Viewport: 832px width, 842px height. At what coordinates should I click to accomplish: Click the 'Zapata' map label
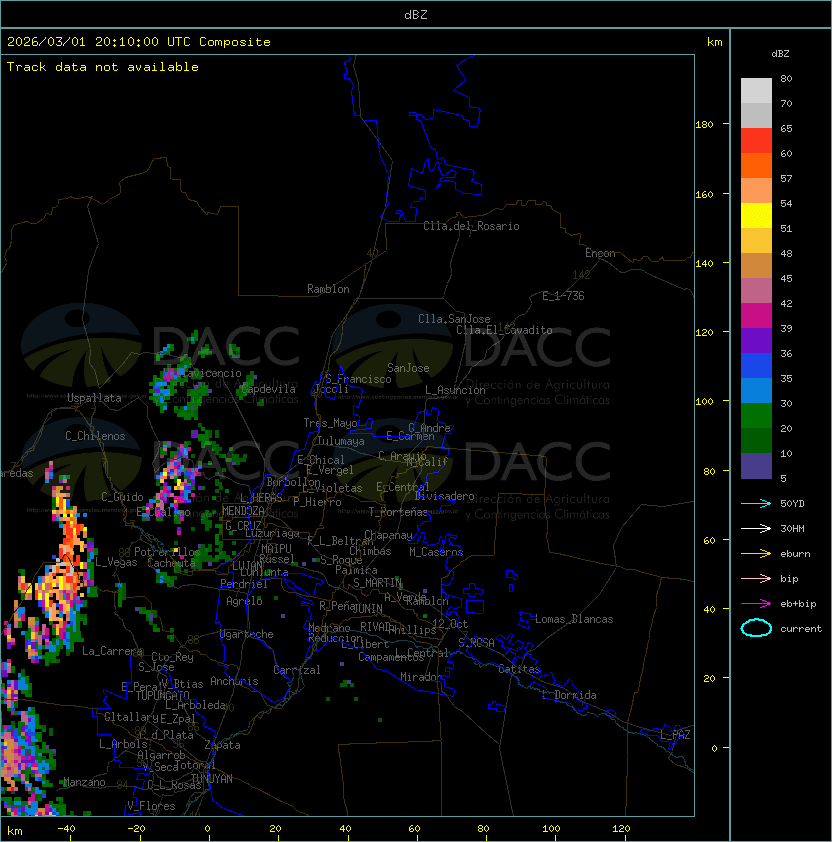pyautogui.click(x=222, y=745)
